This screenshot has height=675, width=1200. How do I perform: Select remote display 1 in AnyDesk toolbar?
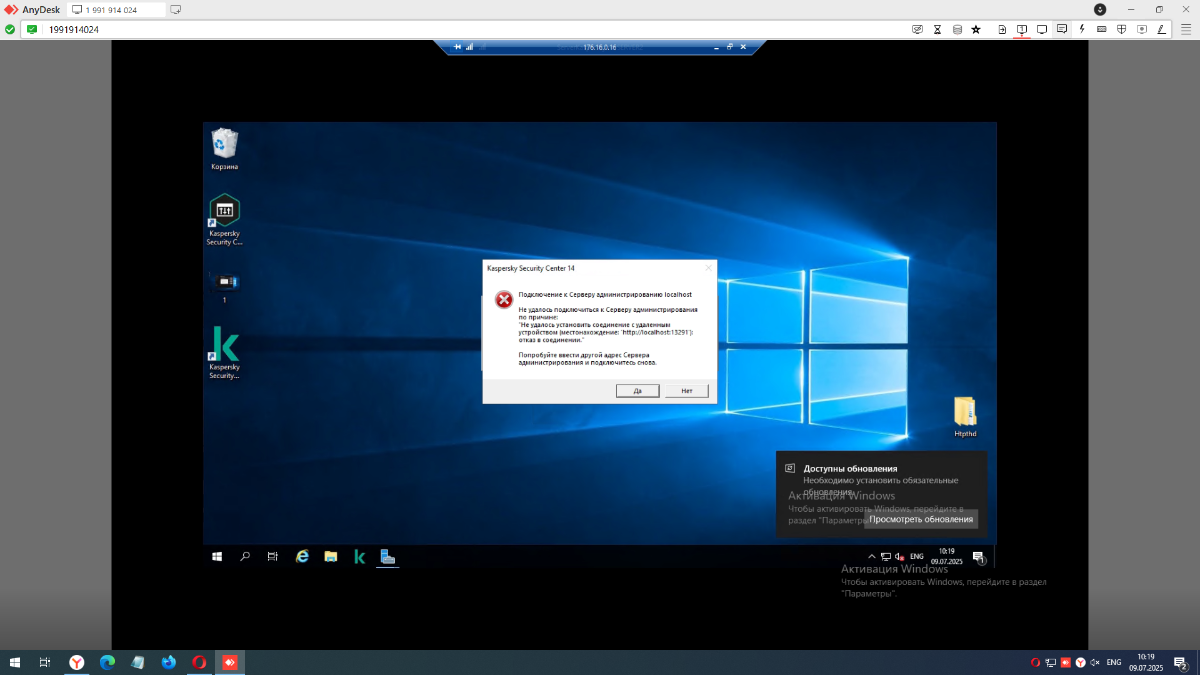(1022, 29)
